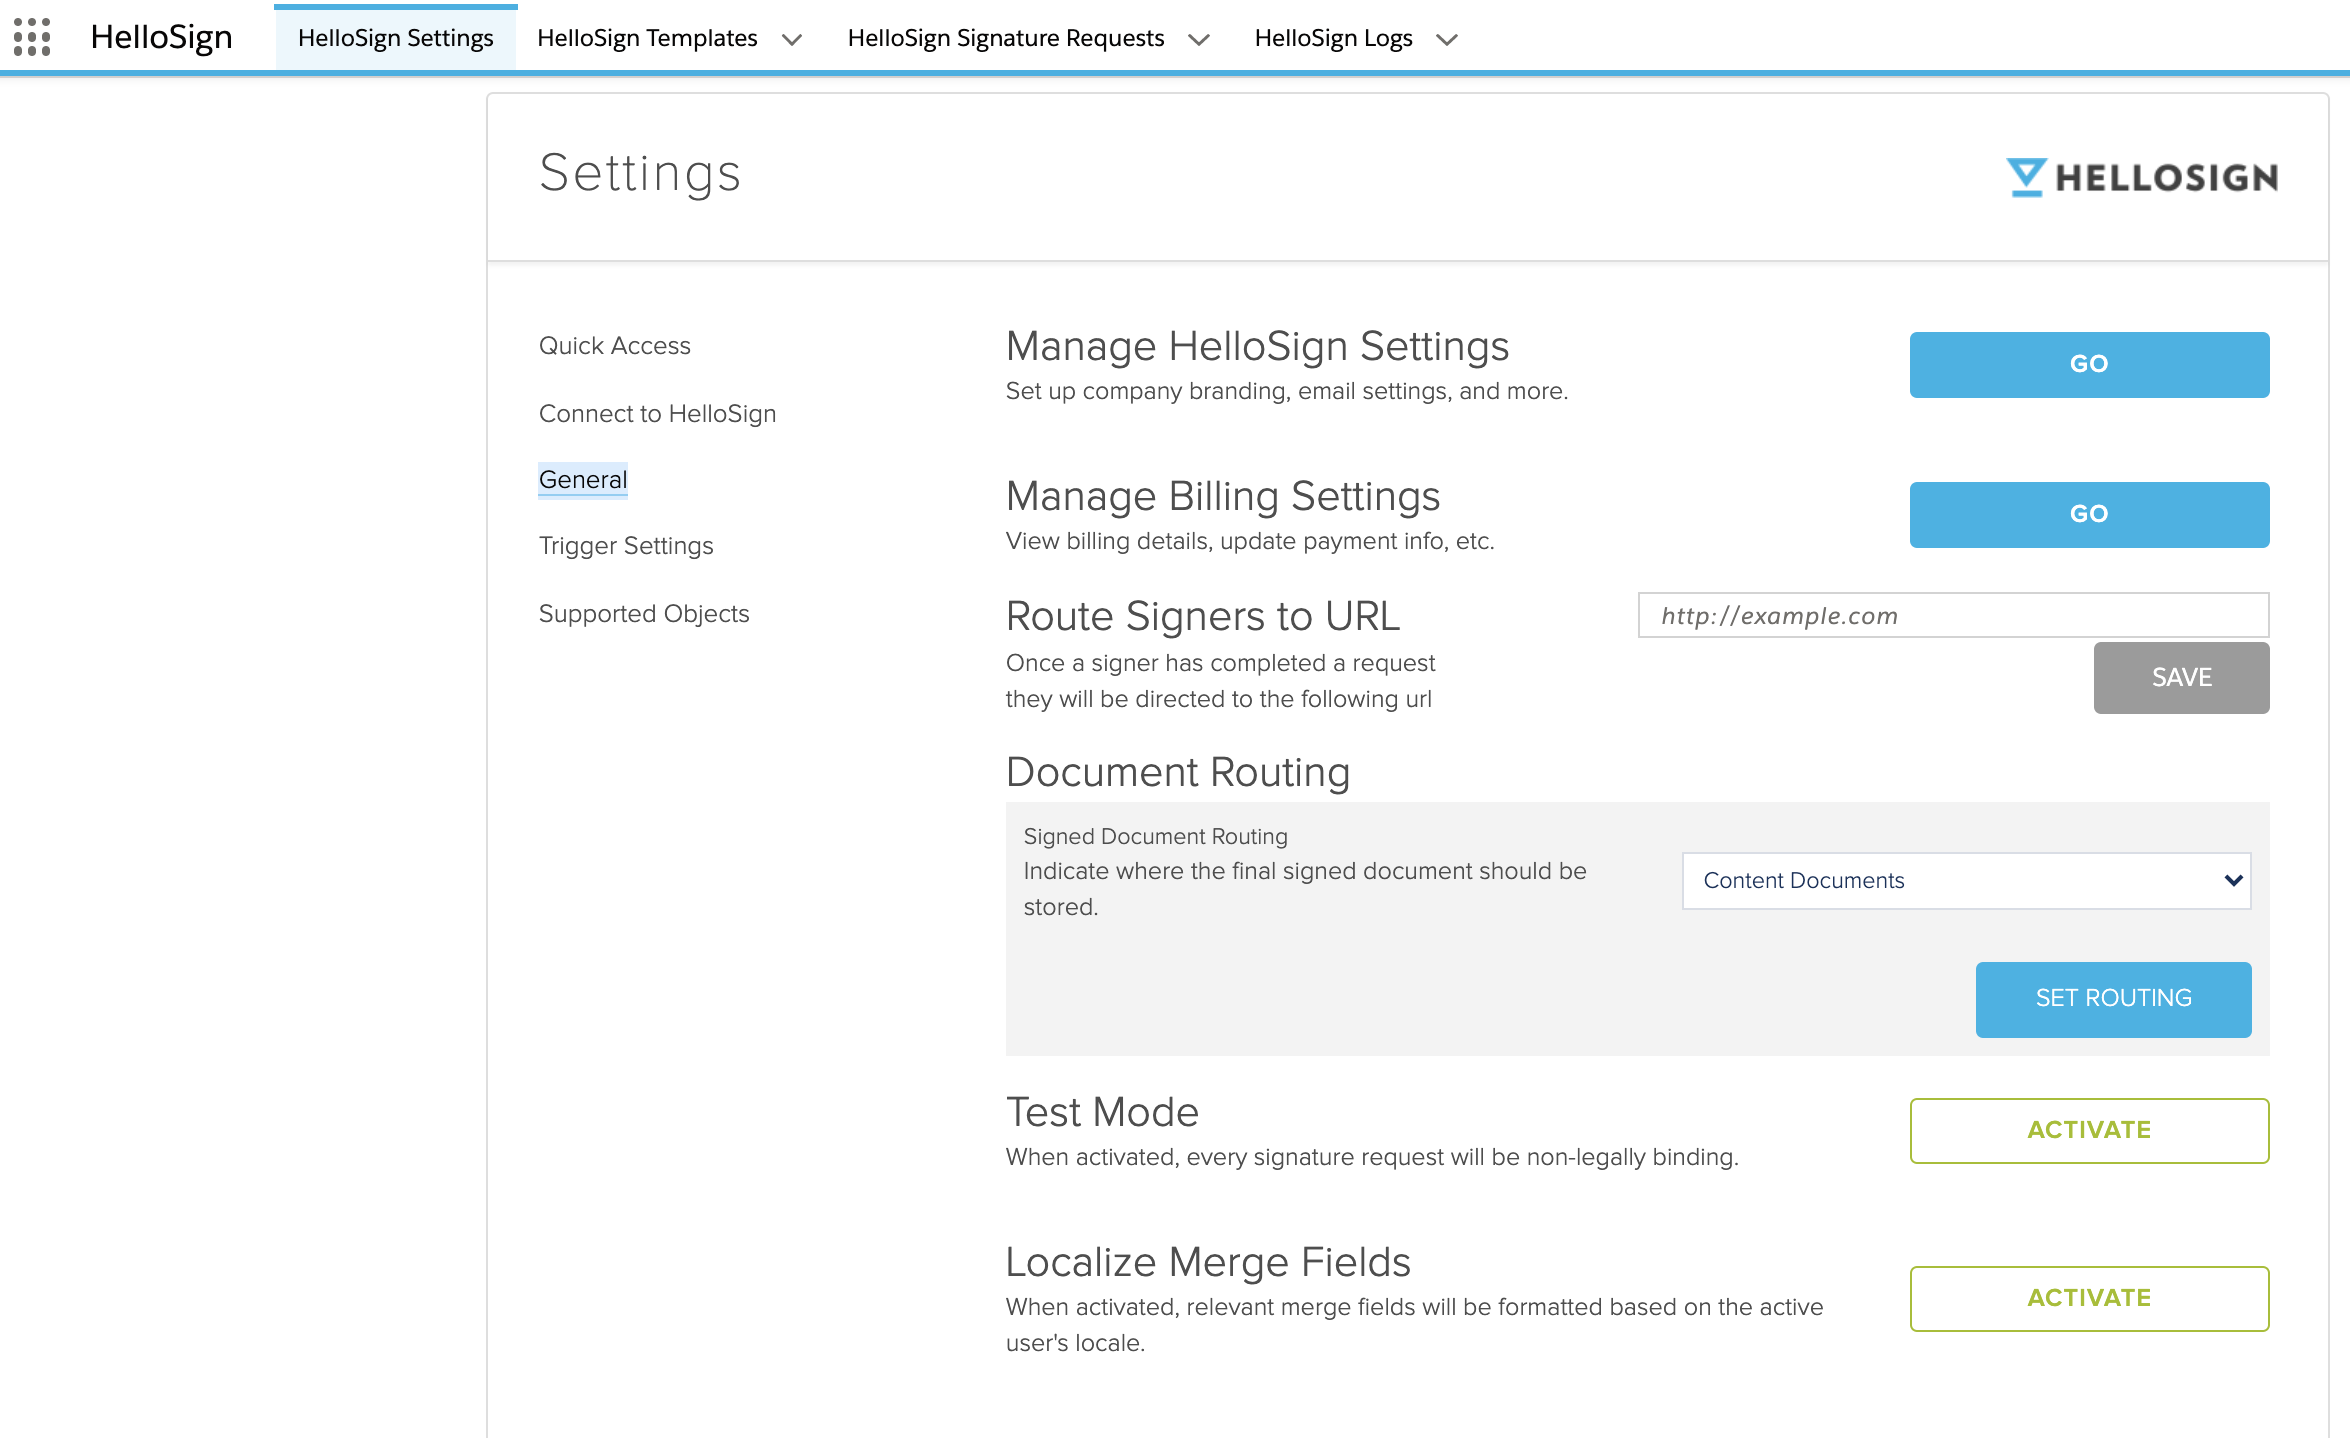Click the HelloSign logo in the header
The image size is (2350, 1438).
[2142, 177]
